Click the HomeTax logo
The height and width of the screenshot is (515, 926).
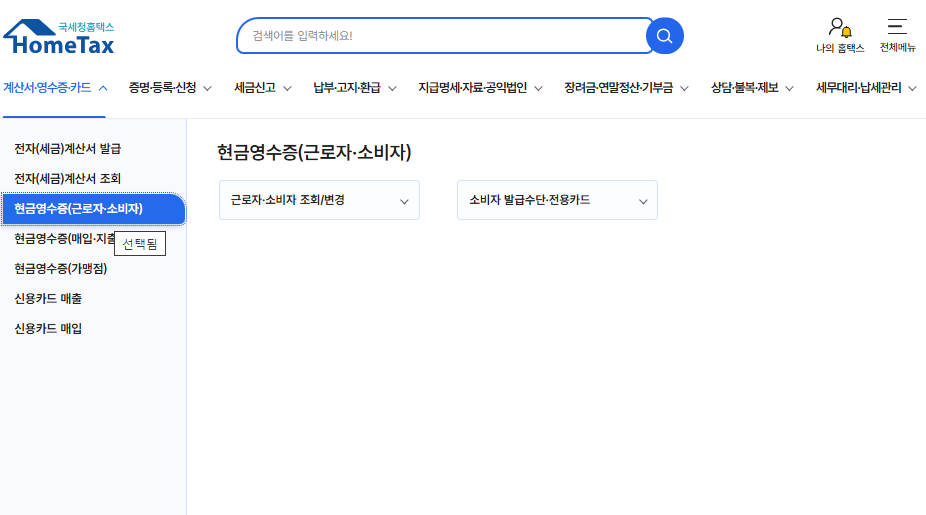[58, 37]
